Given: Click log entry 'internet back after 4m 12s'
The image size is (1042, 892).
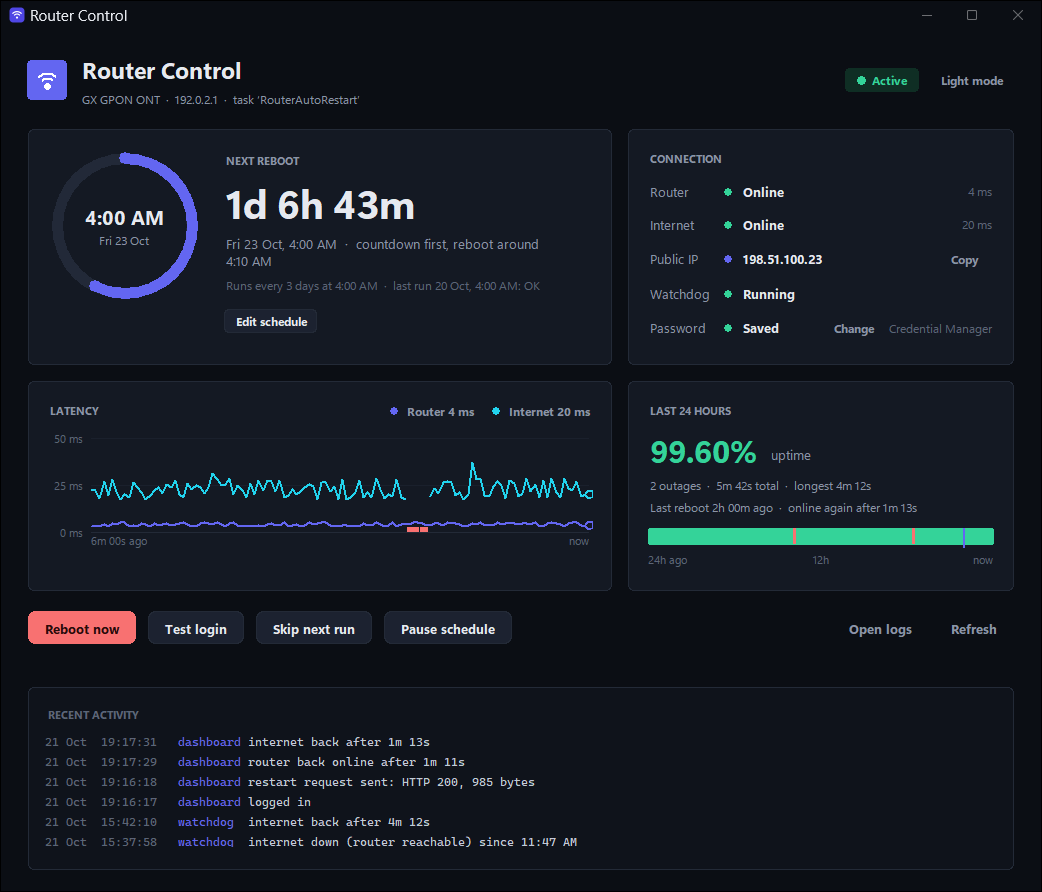Looking at the screenshot, I should coord(339,822).
